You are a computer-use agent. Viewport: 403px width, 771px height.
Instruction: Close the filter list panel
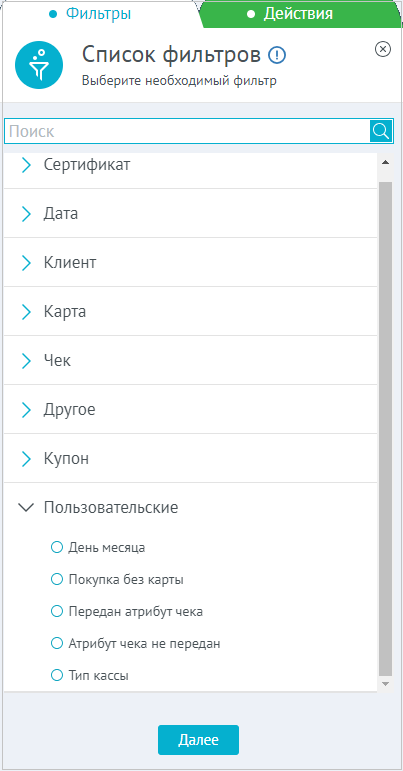(x=383, y=49)
